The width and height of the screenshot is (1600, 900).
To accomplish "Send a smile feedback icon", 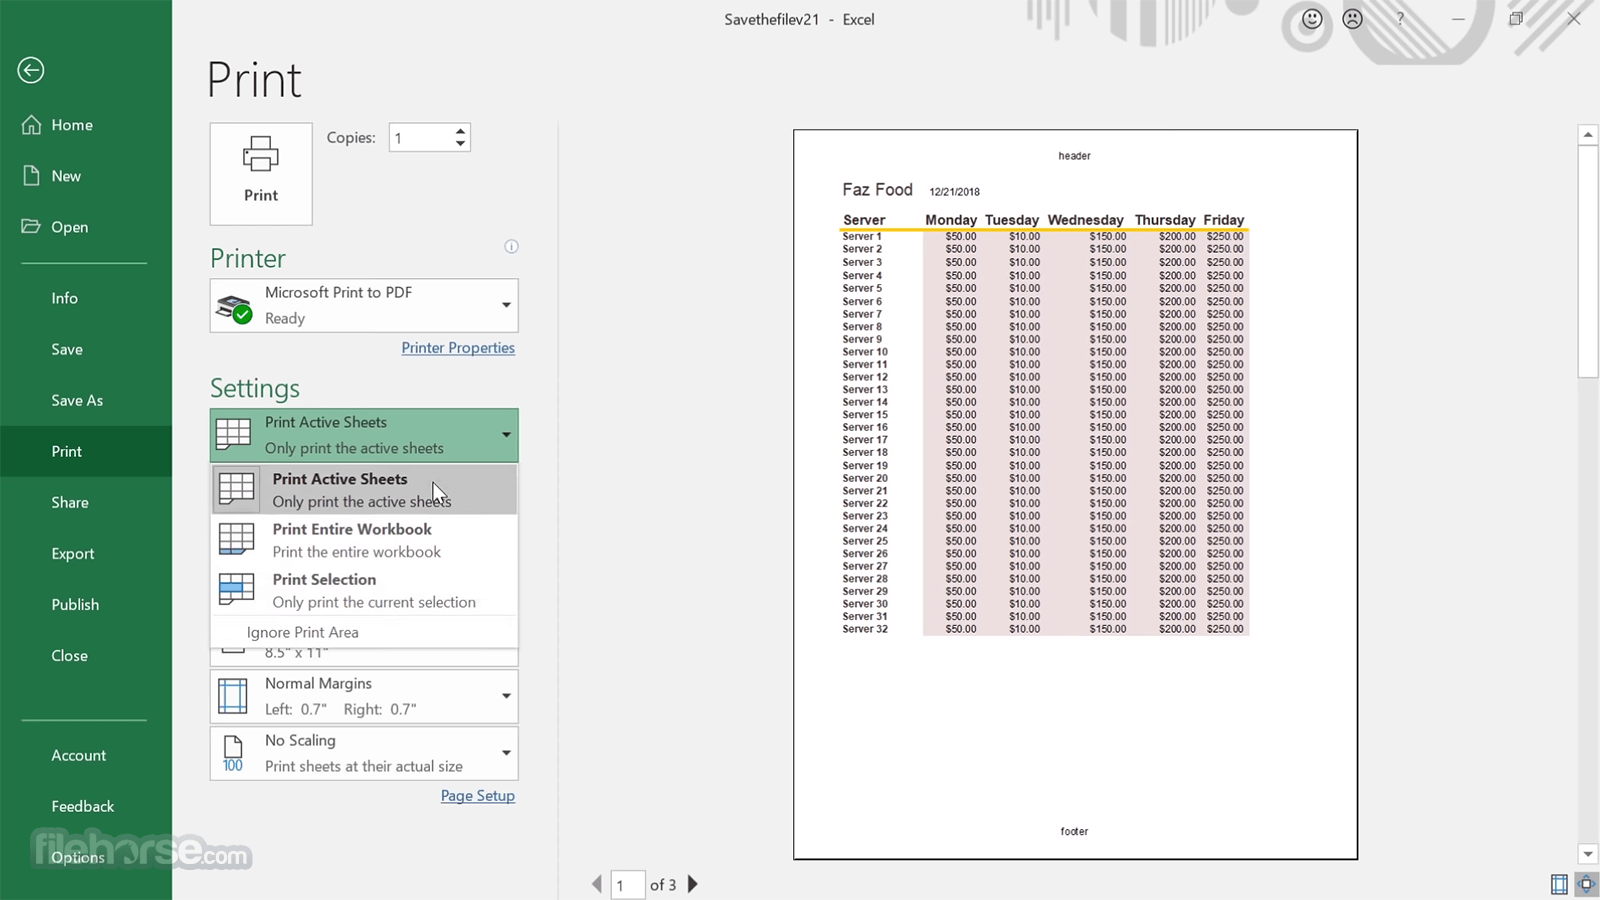I will [1312, 19].
